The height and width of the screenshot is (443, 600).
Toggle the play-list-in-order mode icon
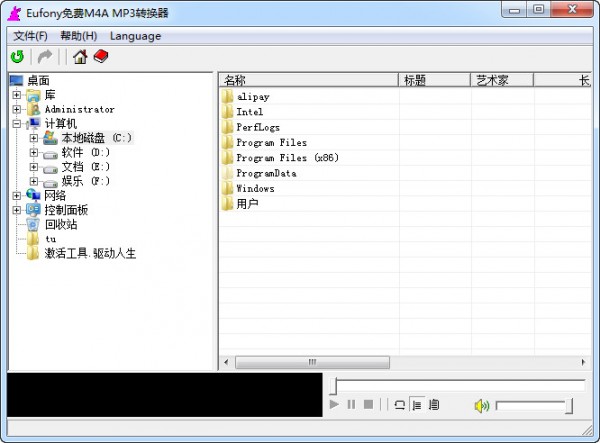click(x=417, y=404)
